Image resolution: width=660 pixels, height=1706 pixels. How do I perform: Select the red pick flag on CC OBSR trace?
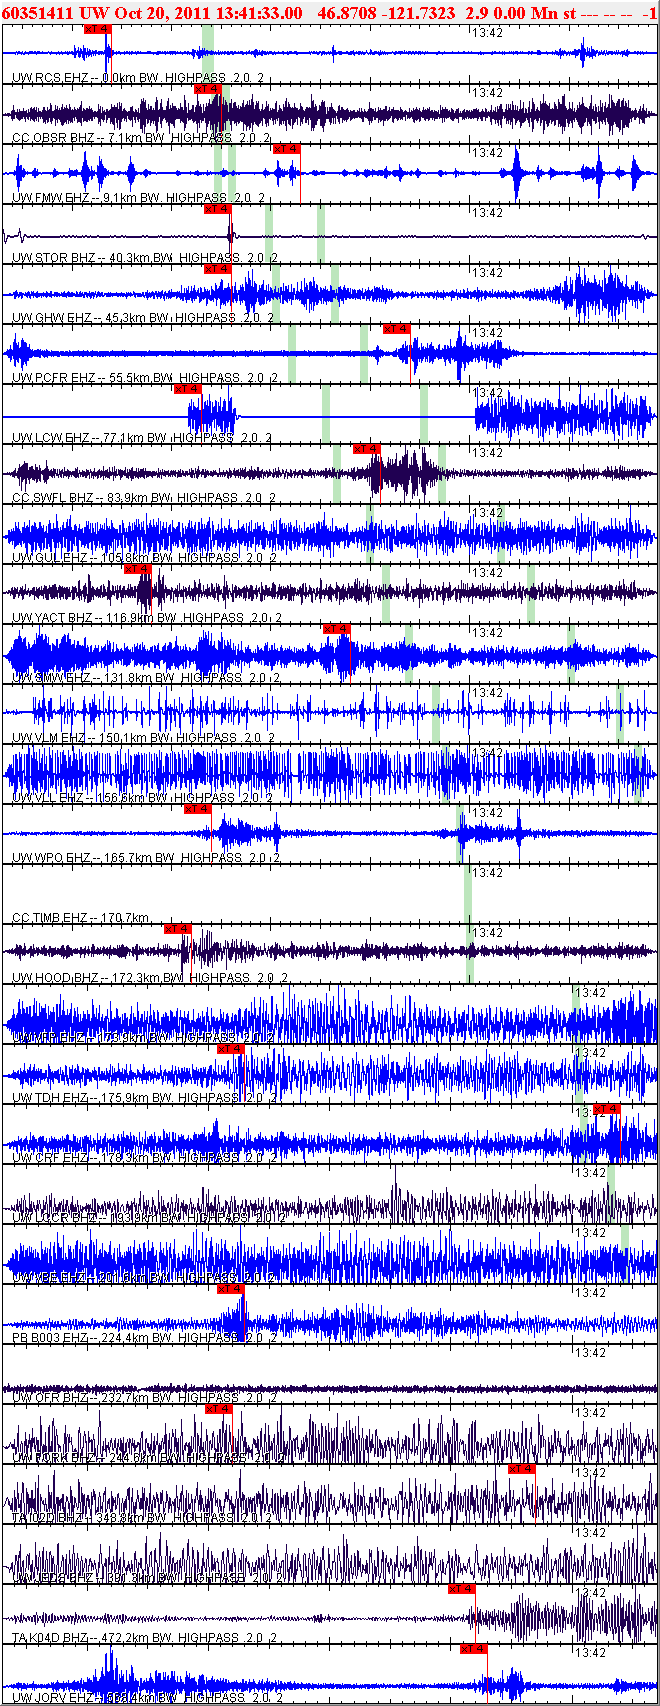point(207,89)
